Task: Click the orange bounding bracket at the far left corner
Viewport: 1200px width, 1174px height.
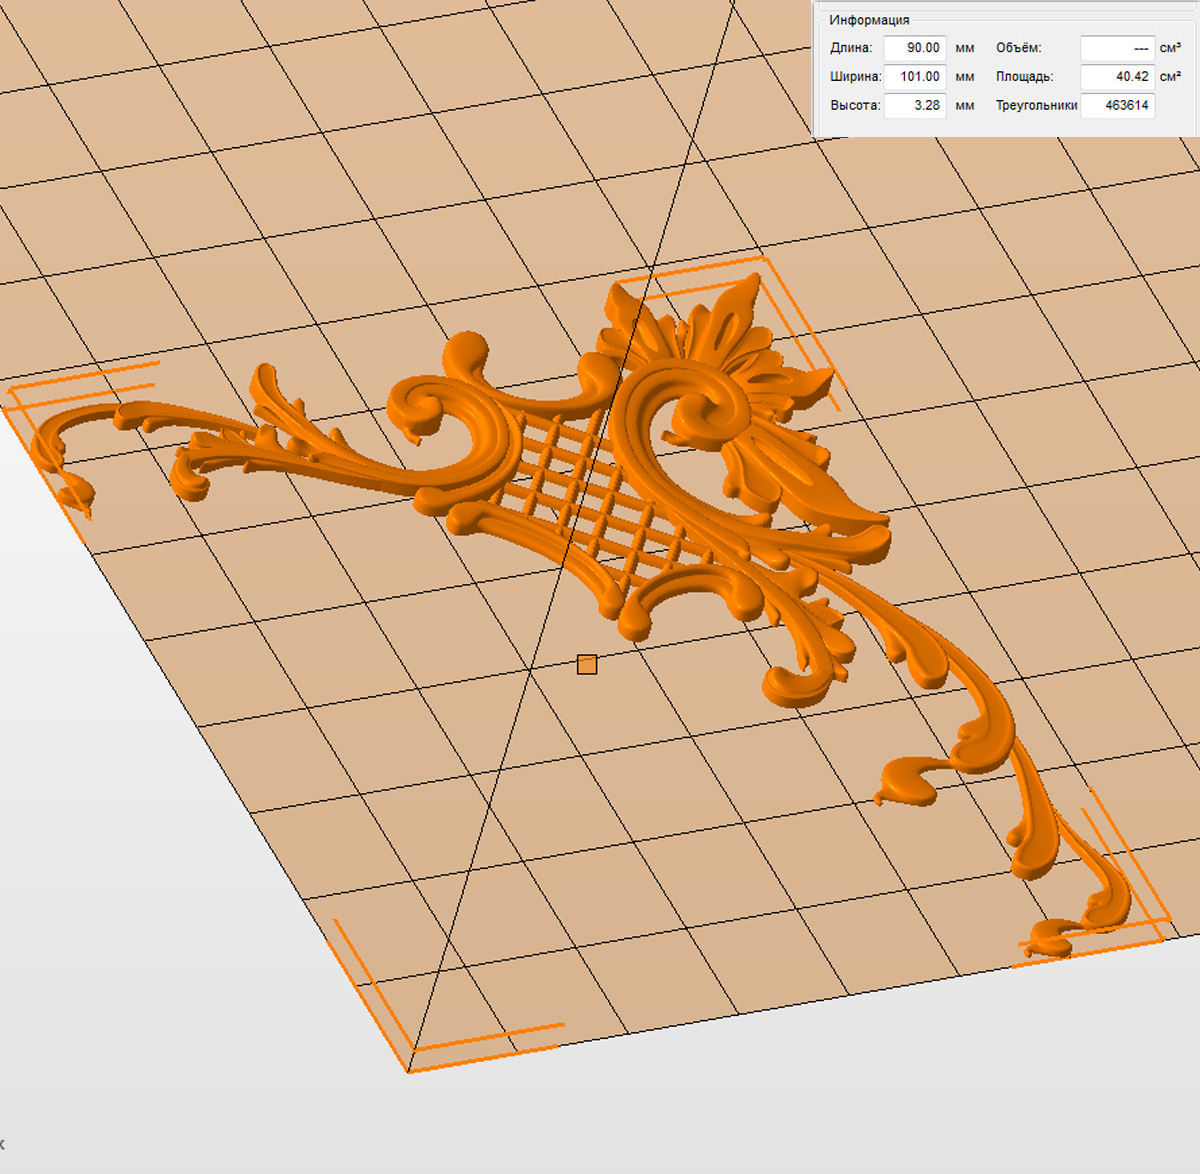Action: point(60,390)
